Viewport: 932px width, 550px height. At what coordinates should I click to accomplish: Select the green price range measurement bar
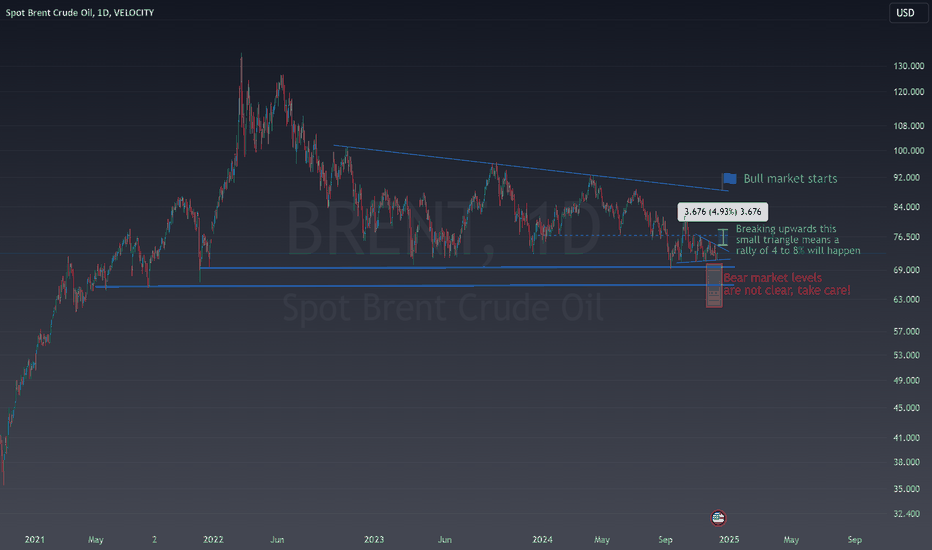point(723,237)
